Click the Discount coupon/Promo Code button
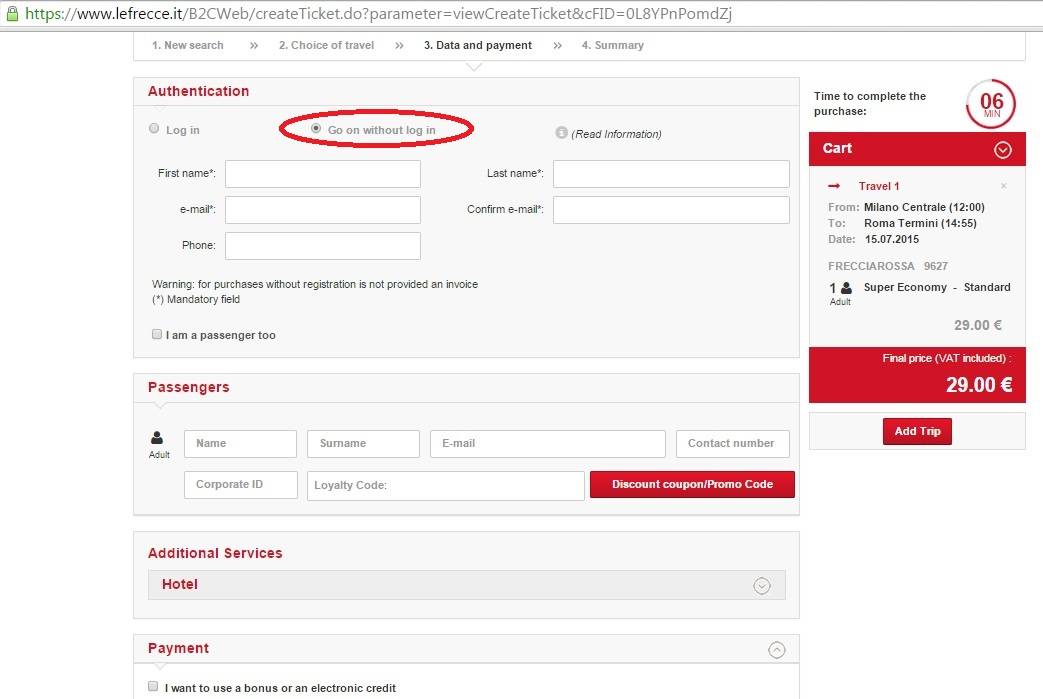 click(692, 485)
